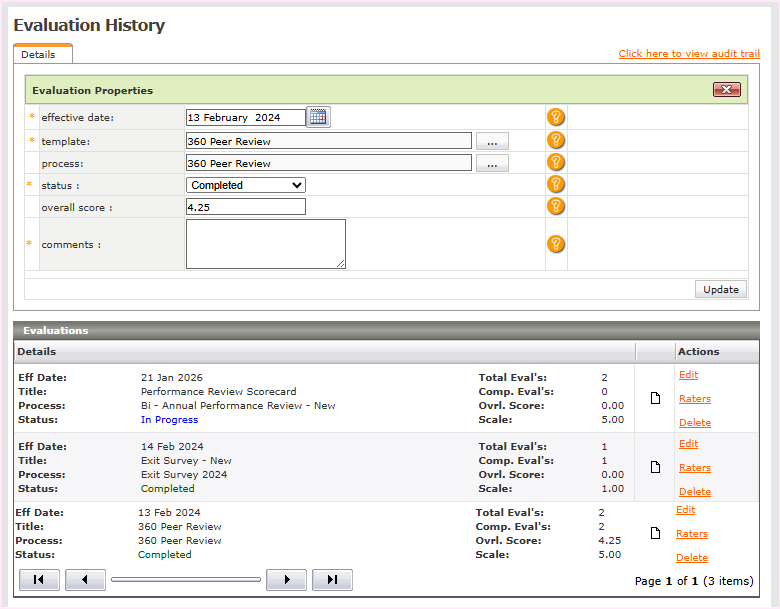The height and width of the screenshot is (609, 780).
Task: Click help icon beside the status dropdown
Action: pos(556,185)
